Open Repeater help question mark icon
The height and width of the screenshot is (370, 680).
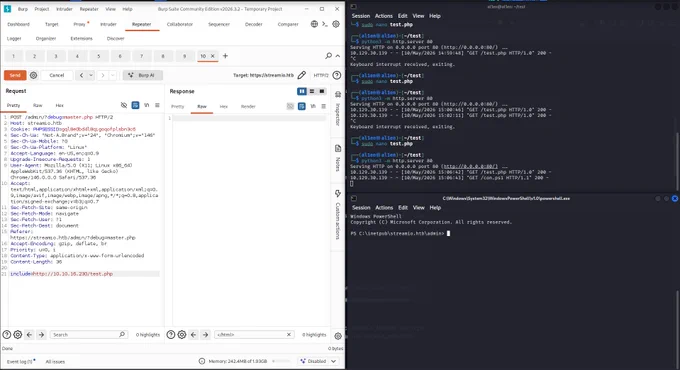(337, 75)
